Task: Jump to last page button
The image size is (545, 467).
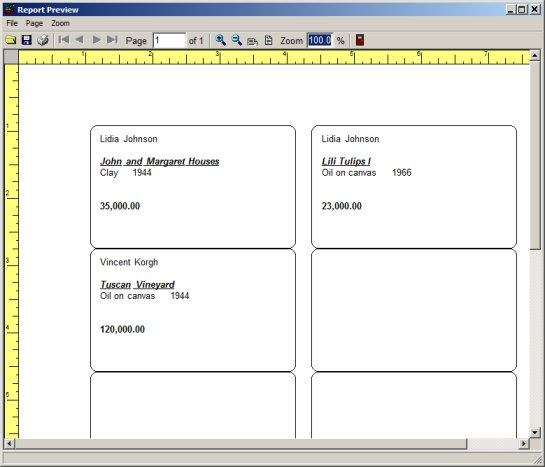Action: [x=112, y=40]
